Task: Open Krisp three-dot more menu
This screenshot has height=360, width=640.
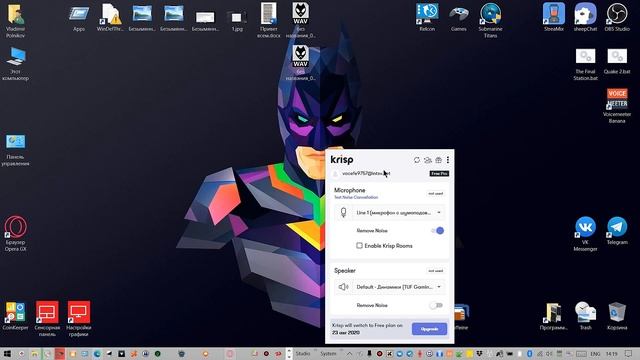Action: (448, 160)
